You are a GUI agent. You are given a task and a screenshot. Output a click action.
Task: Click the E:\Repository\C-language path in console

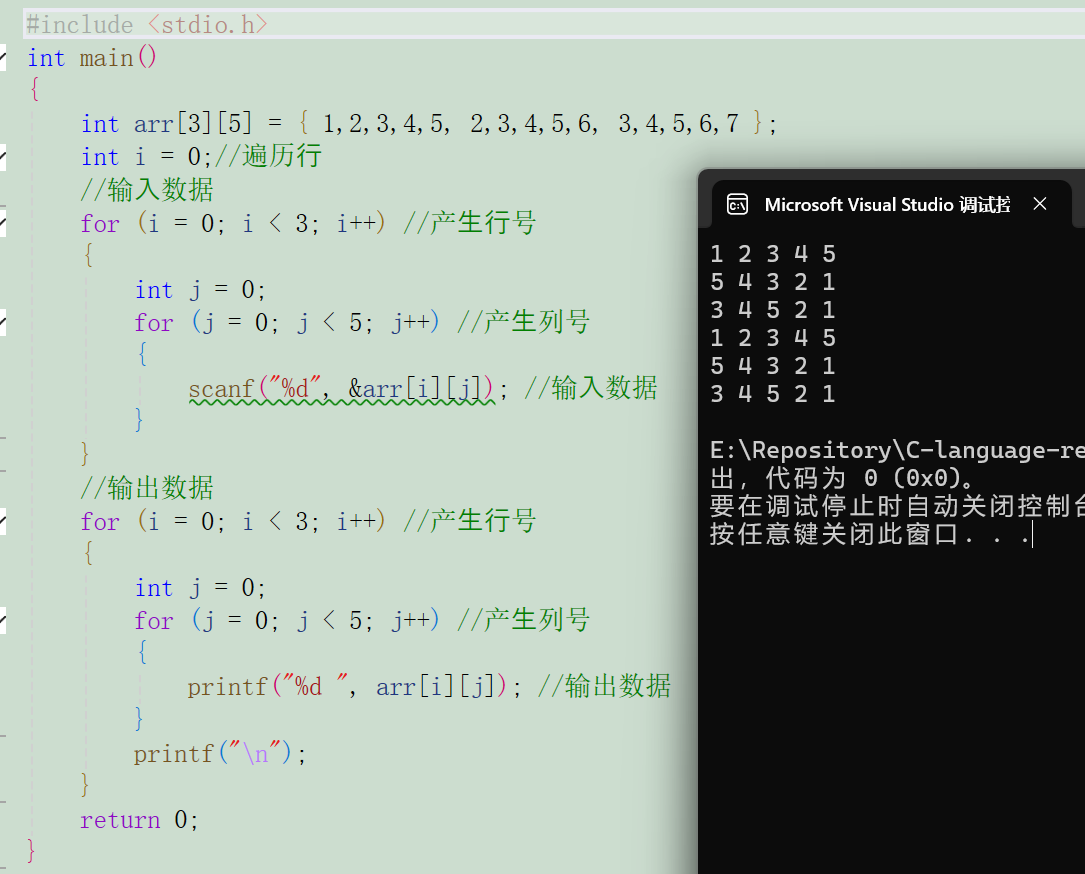click(x=897, y=450)
